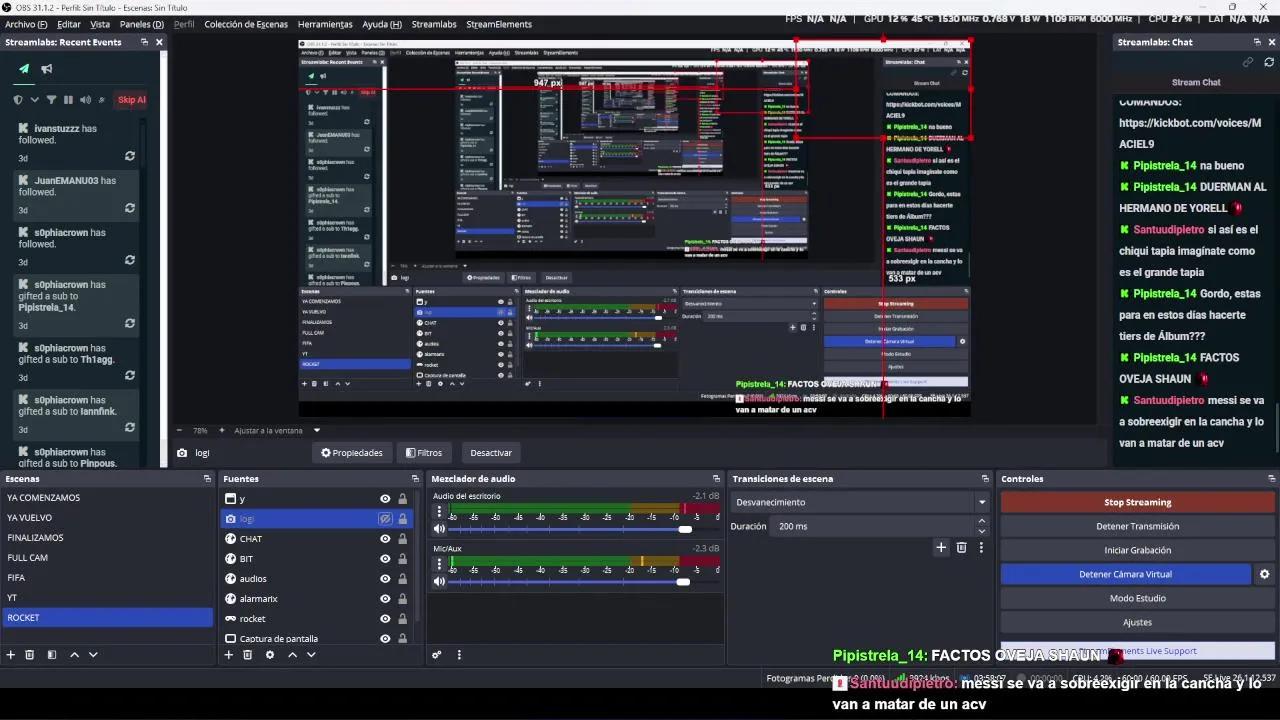Mute alerts with the speaker icon in Recent Events

(x=85, y=100)
